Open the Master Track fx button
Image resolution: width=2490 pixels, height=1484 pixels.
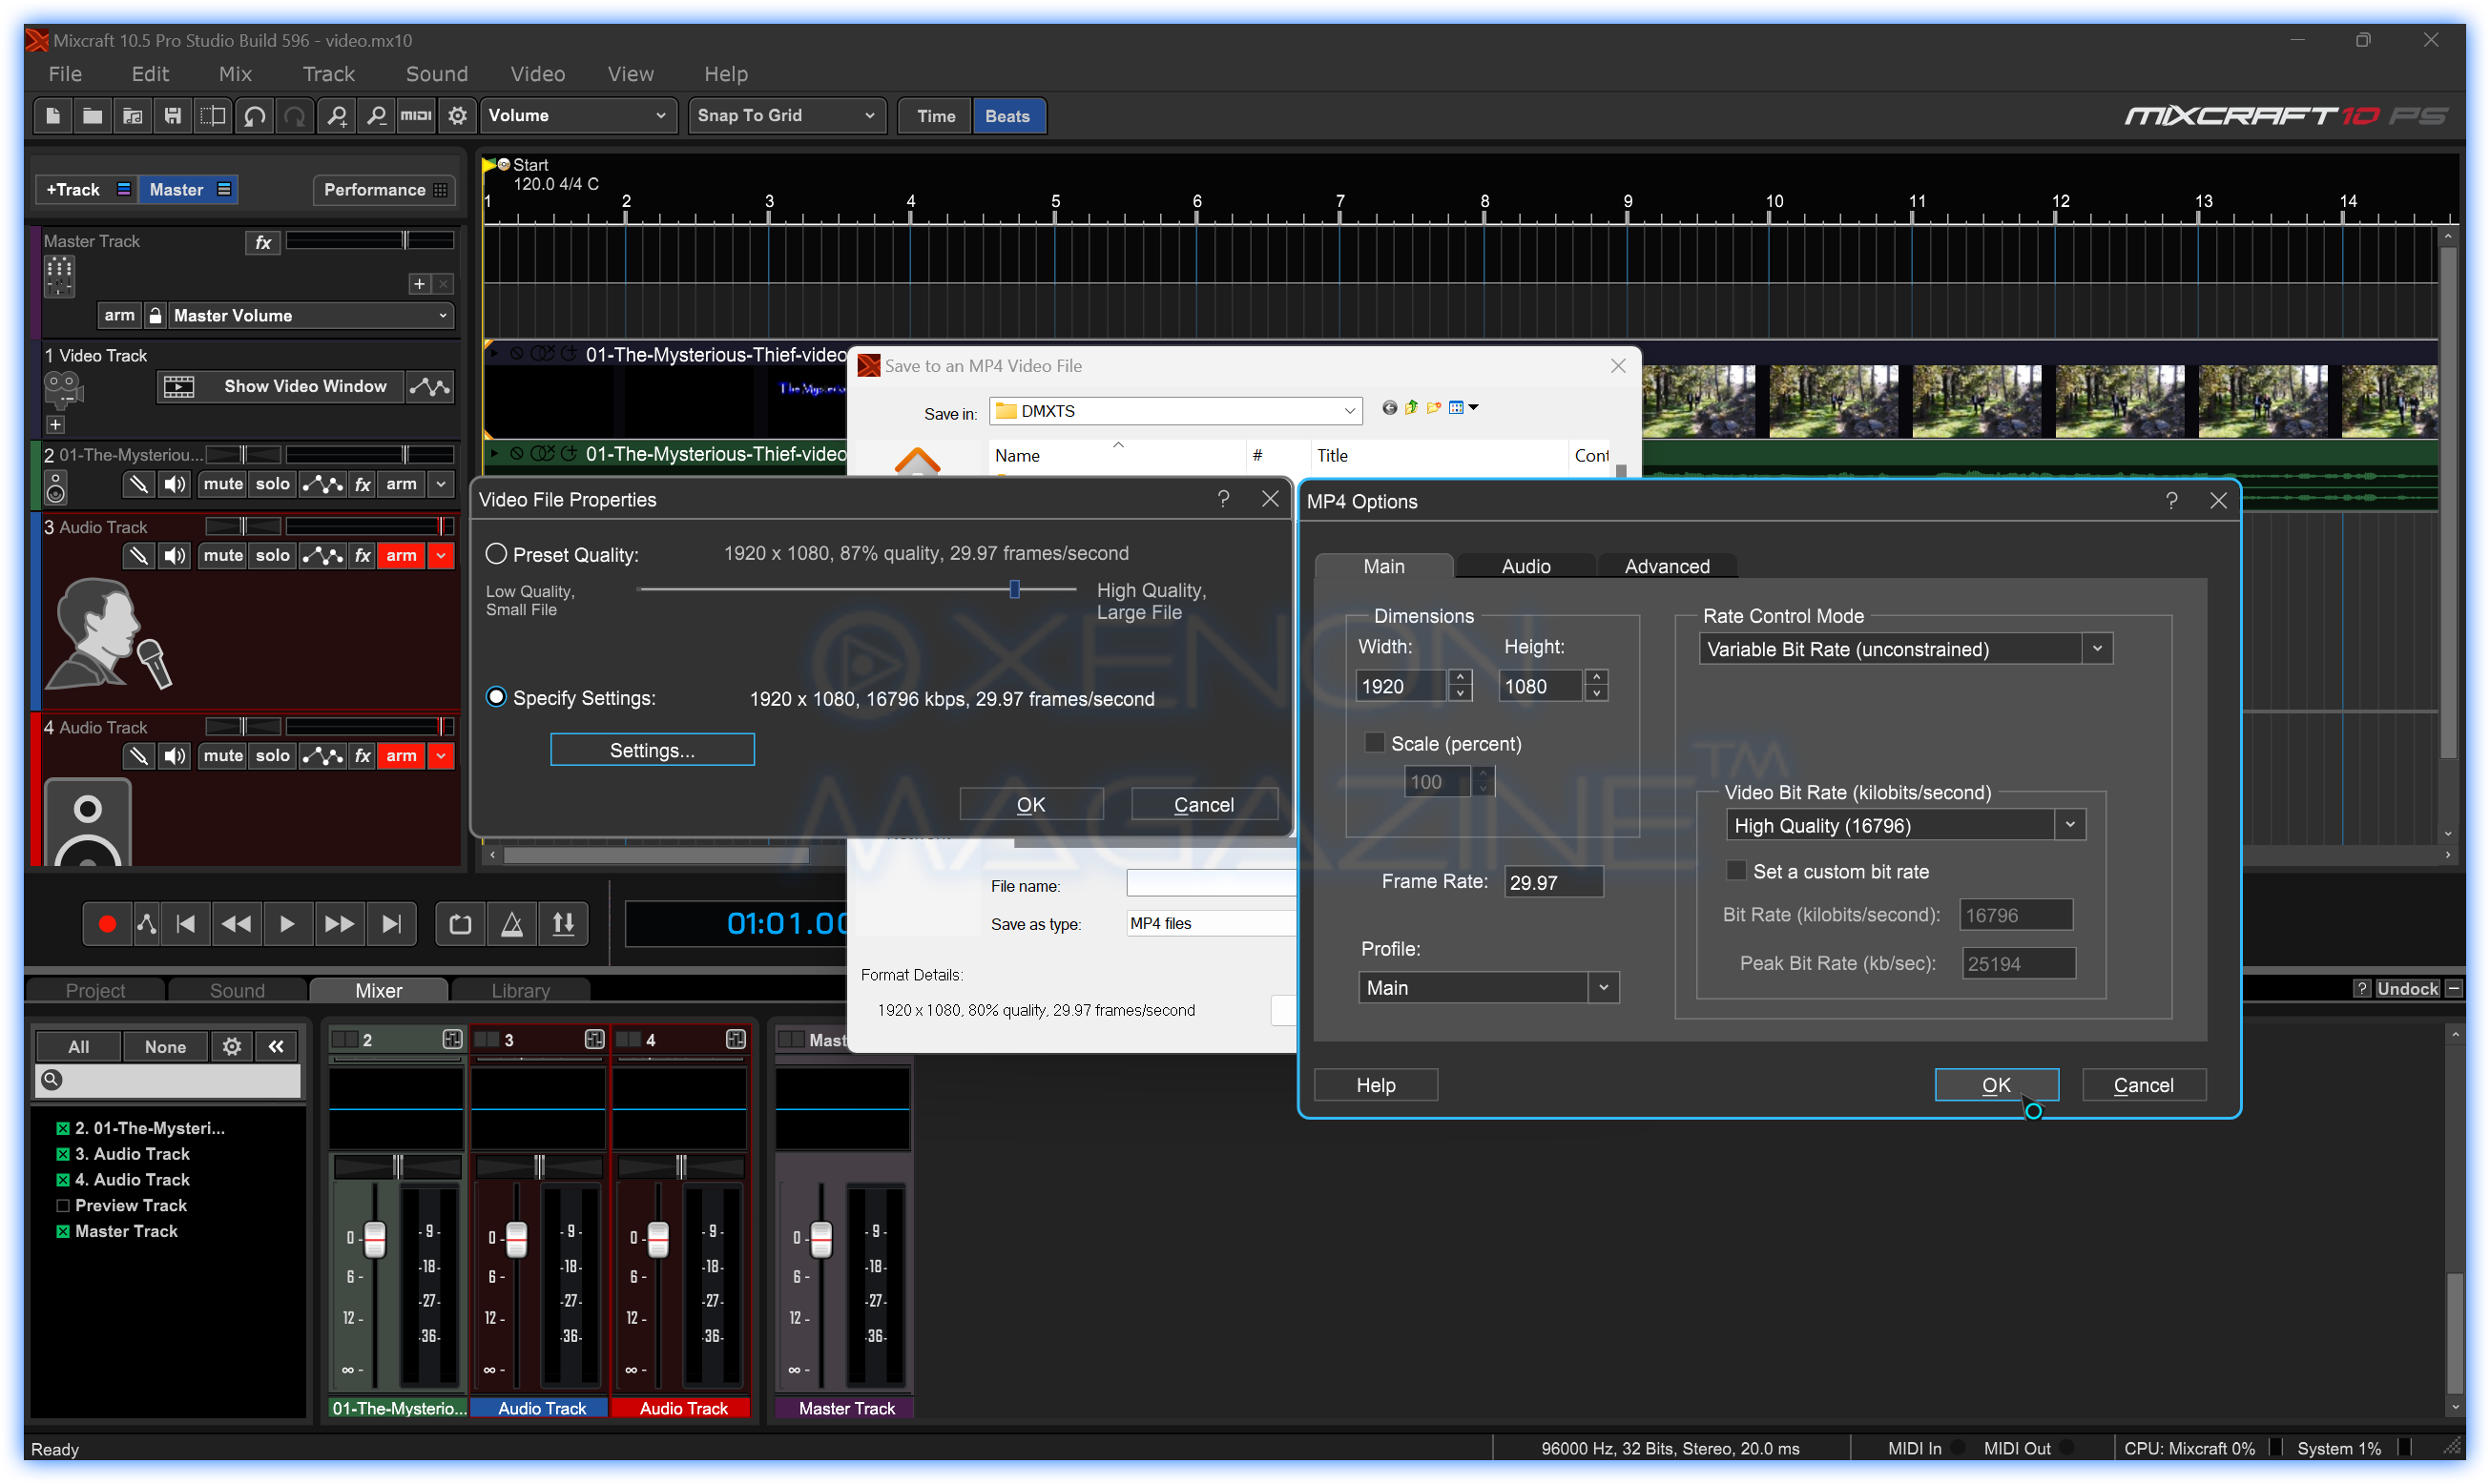tap(263, 242)
